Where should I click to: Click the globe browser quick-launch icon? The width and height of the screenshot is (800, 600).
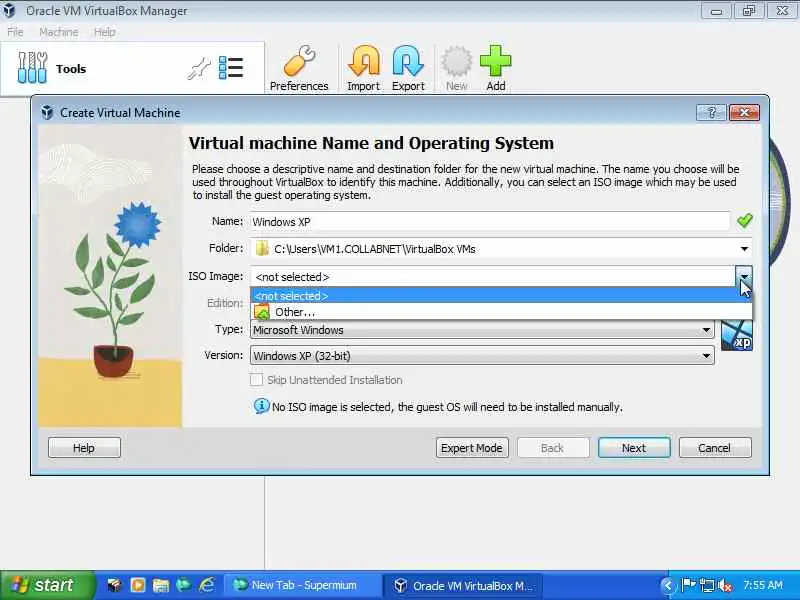click(x=184, y=585)
